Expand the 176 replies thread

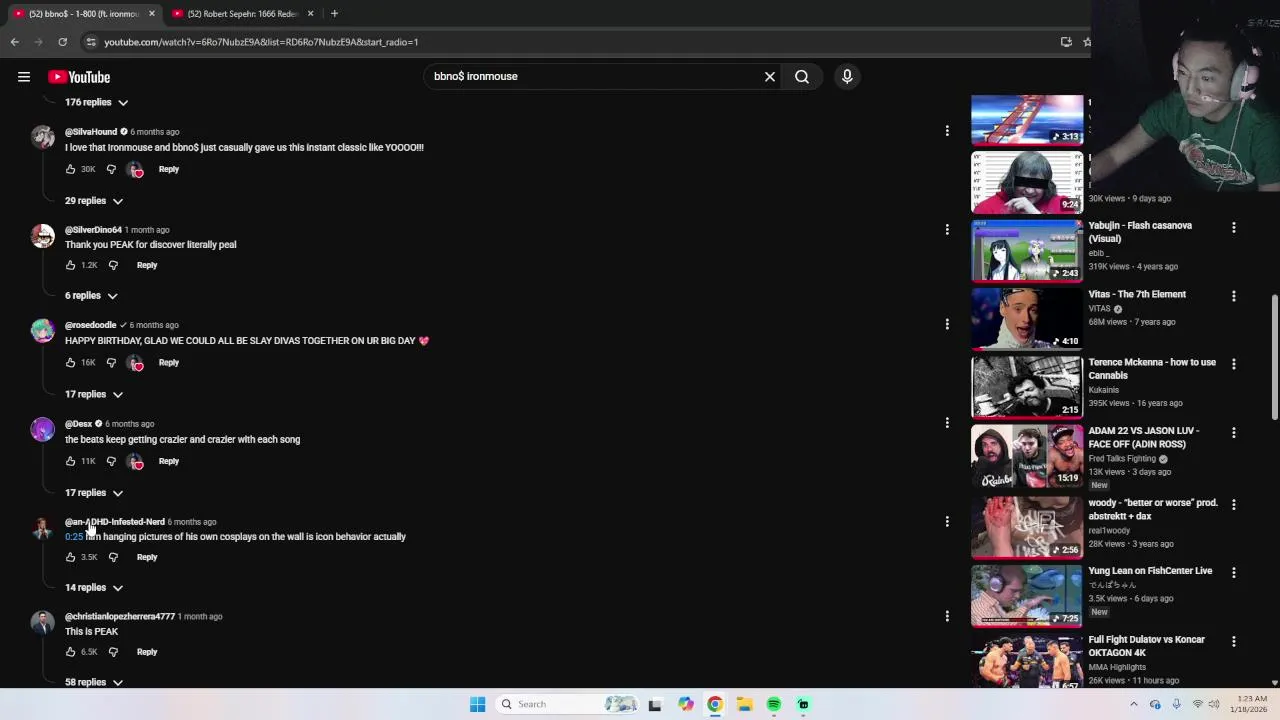tap(97, 102)
